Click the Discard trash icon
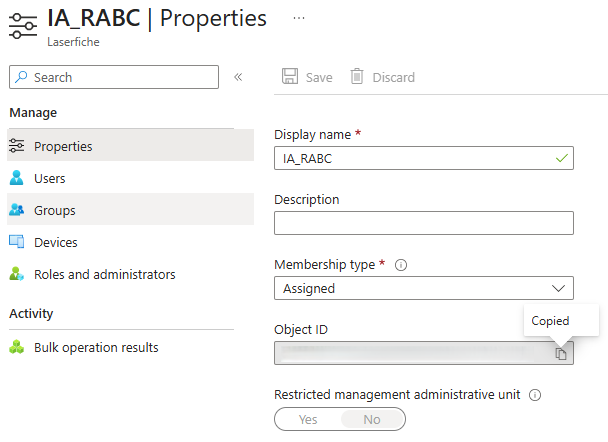The height and width of the screenshot is (442, 608). [x=356, y=77]
